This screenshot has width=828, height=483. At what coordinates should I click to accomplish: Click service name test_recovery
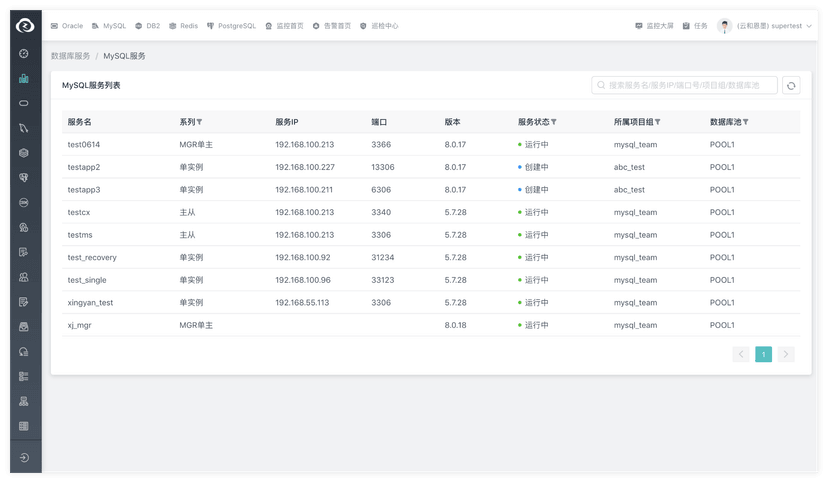(x=92, y=258)
